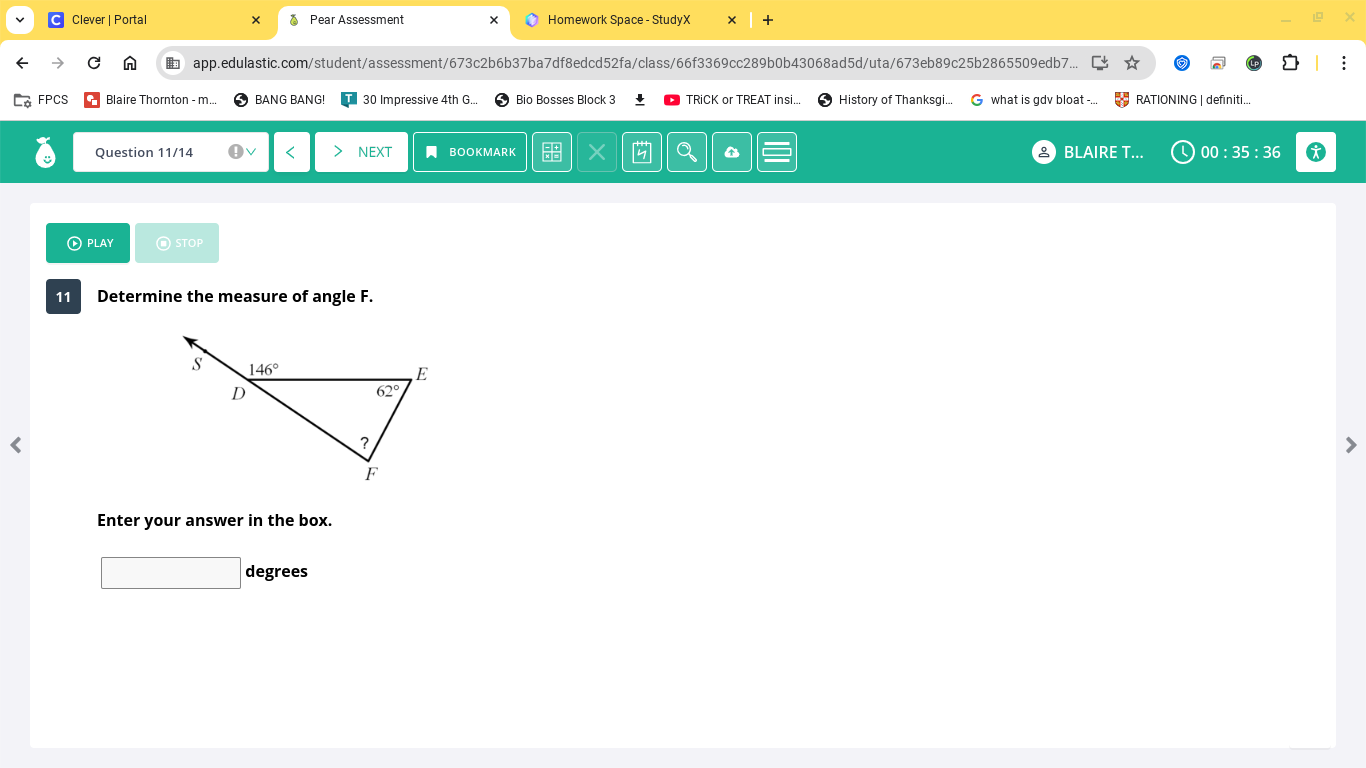Go to browser home page

point(130,63)
